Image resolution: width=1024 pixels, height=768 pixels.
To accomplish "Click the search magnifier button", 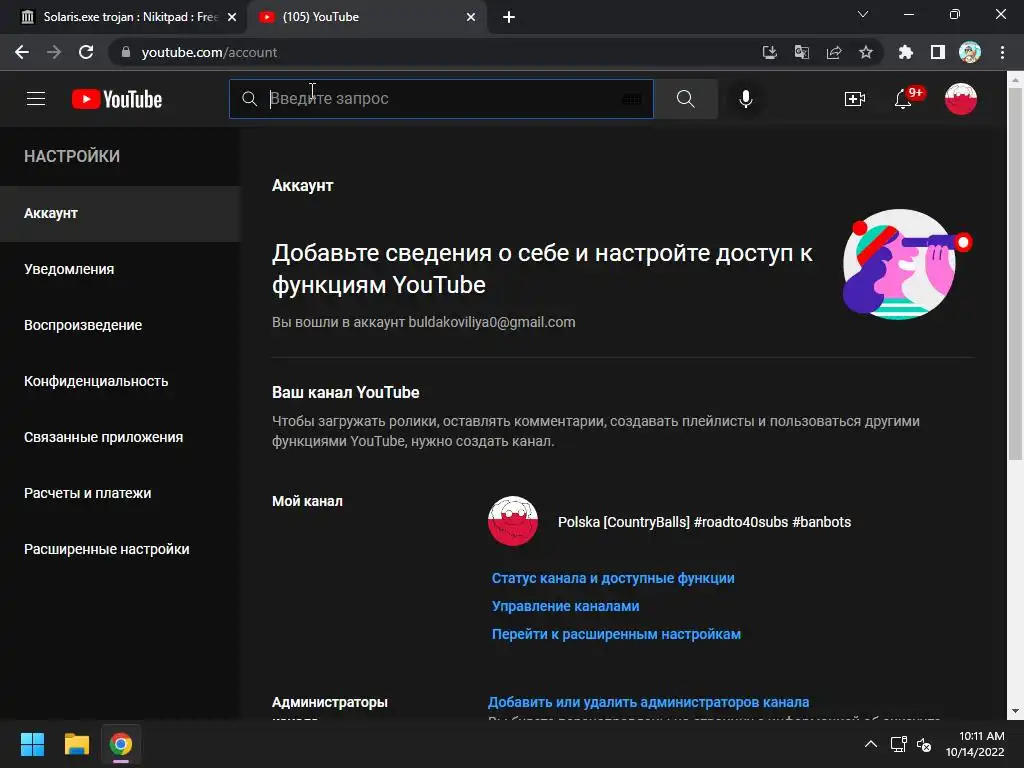I will 686,99.
